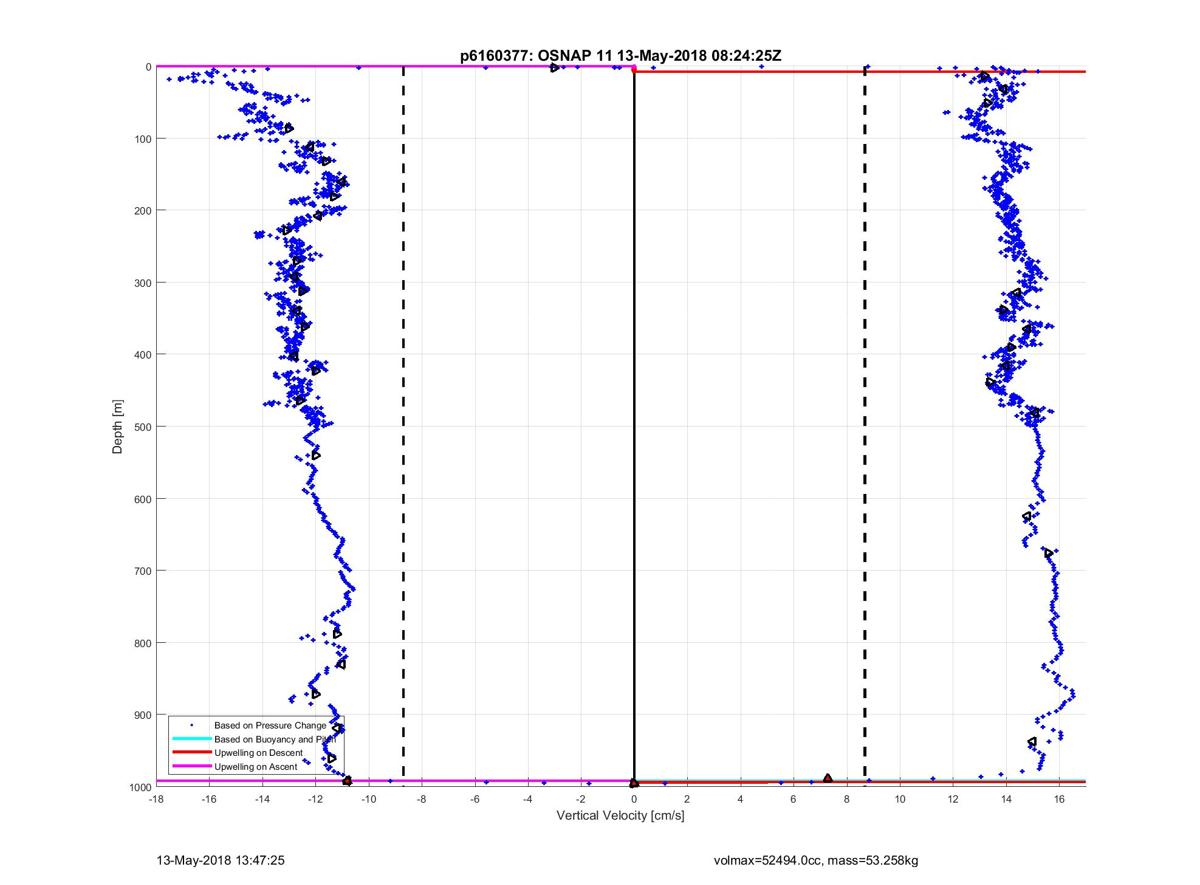This screenshot has height=885, width=1200.
Task: Click x-axis tick label 10
Action: pos(900,799)
